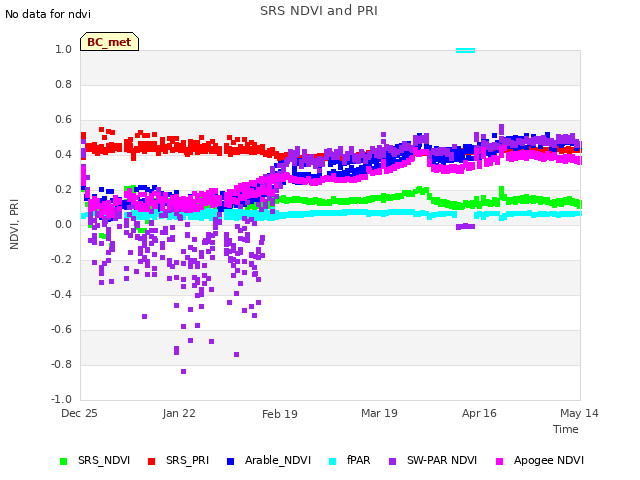
Task: Click the cyan fPAR legend swatch
Action: pos(333,461)
